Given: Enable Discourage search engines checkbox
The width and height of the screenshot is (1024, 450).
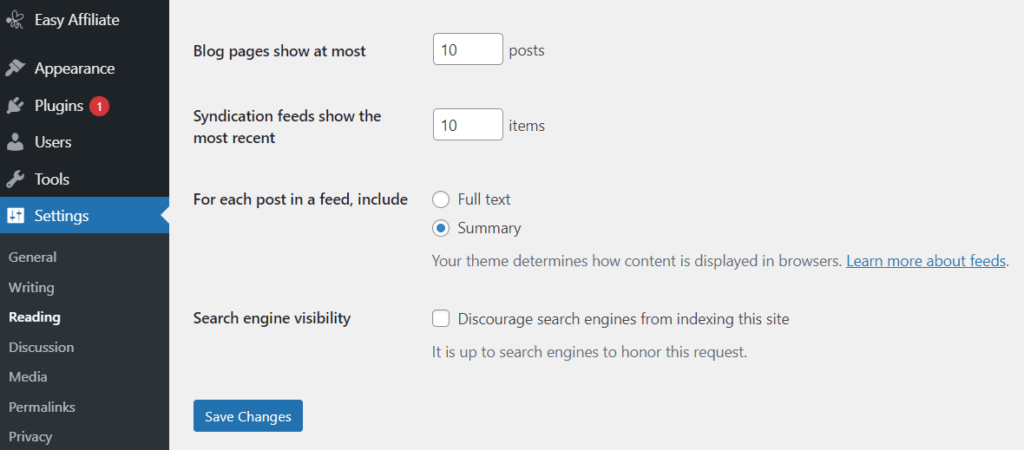Looking at the screenshot, I should pos(441,319).
